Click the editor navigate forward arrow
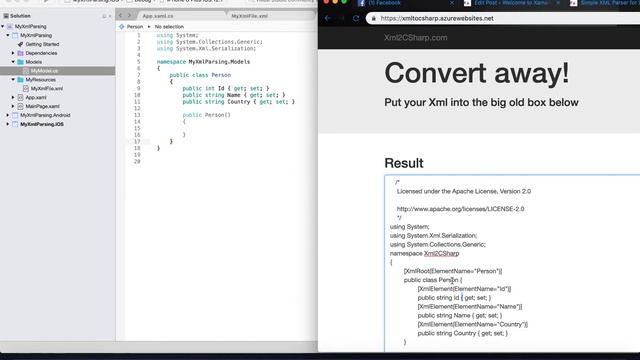The height and width of the screenshot is (360, 640). pyautogui.click(x=129, y=16)
